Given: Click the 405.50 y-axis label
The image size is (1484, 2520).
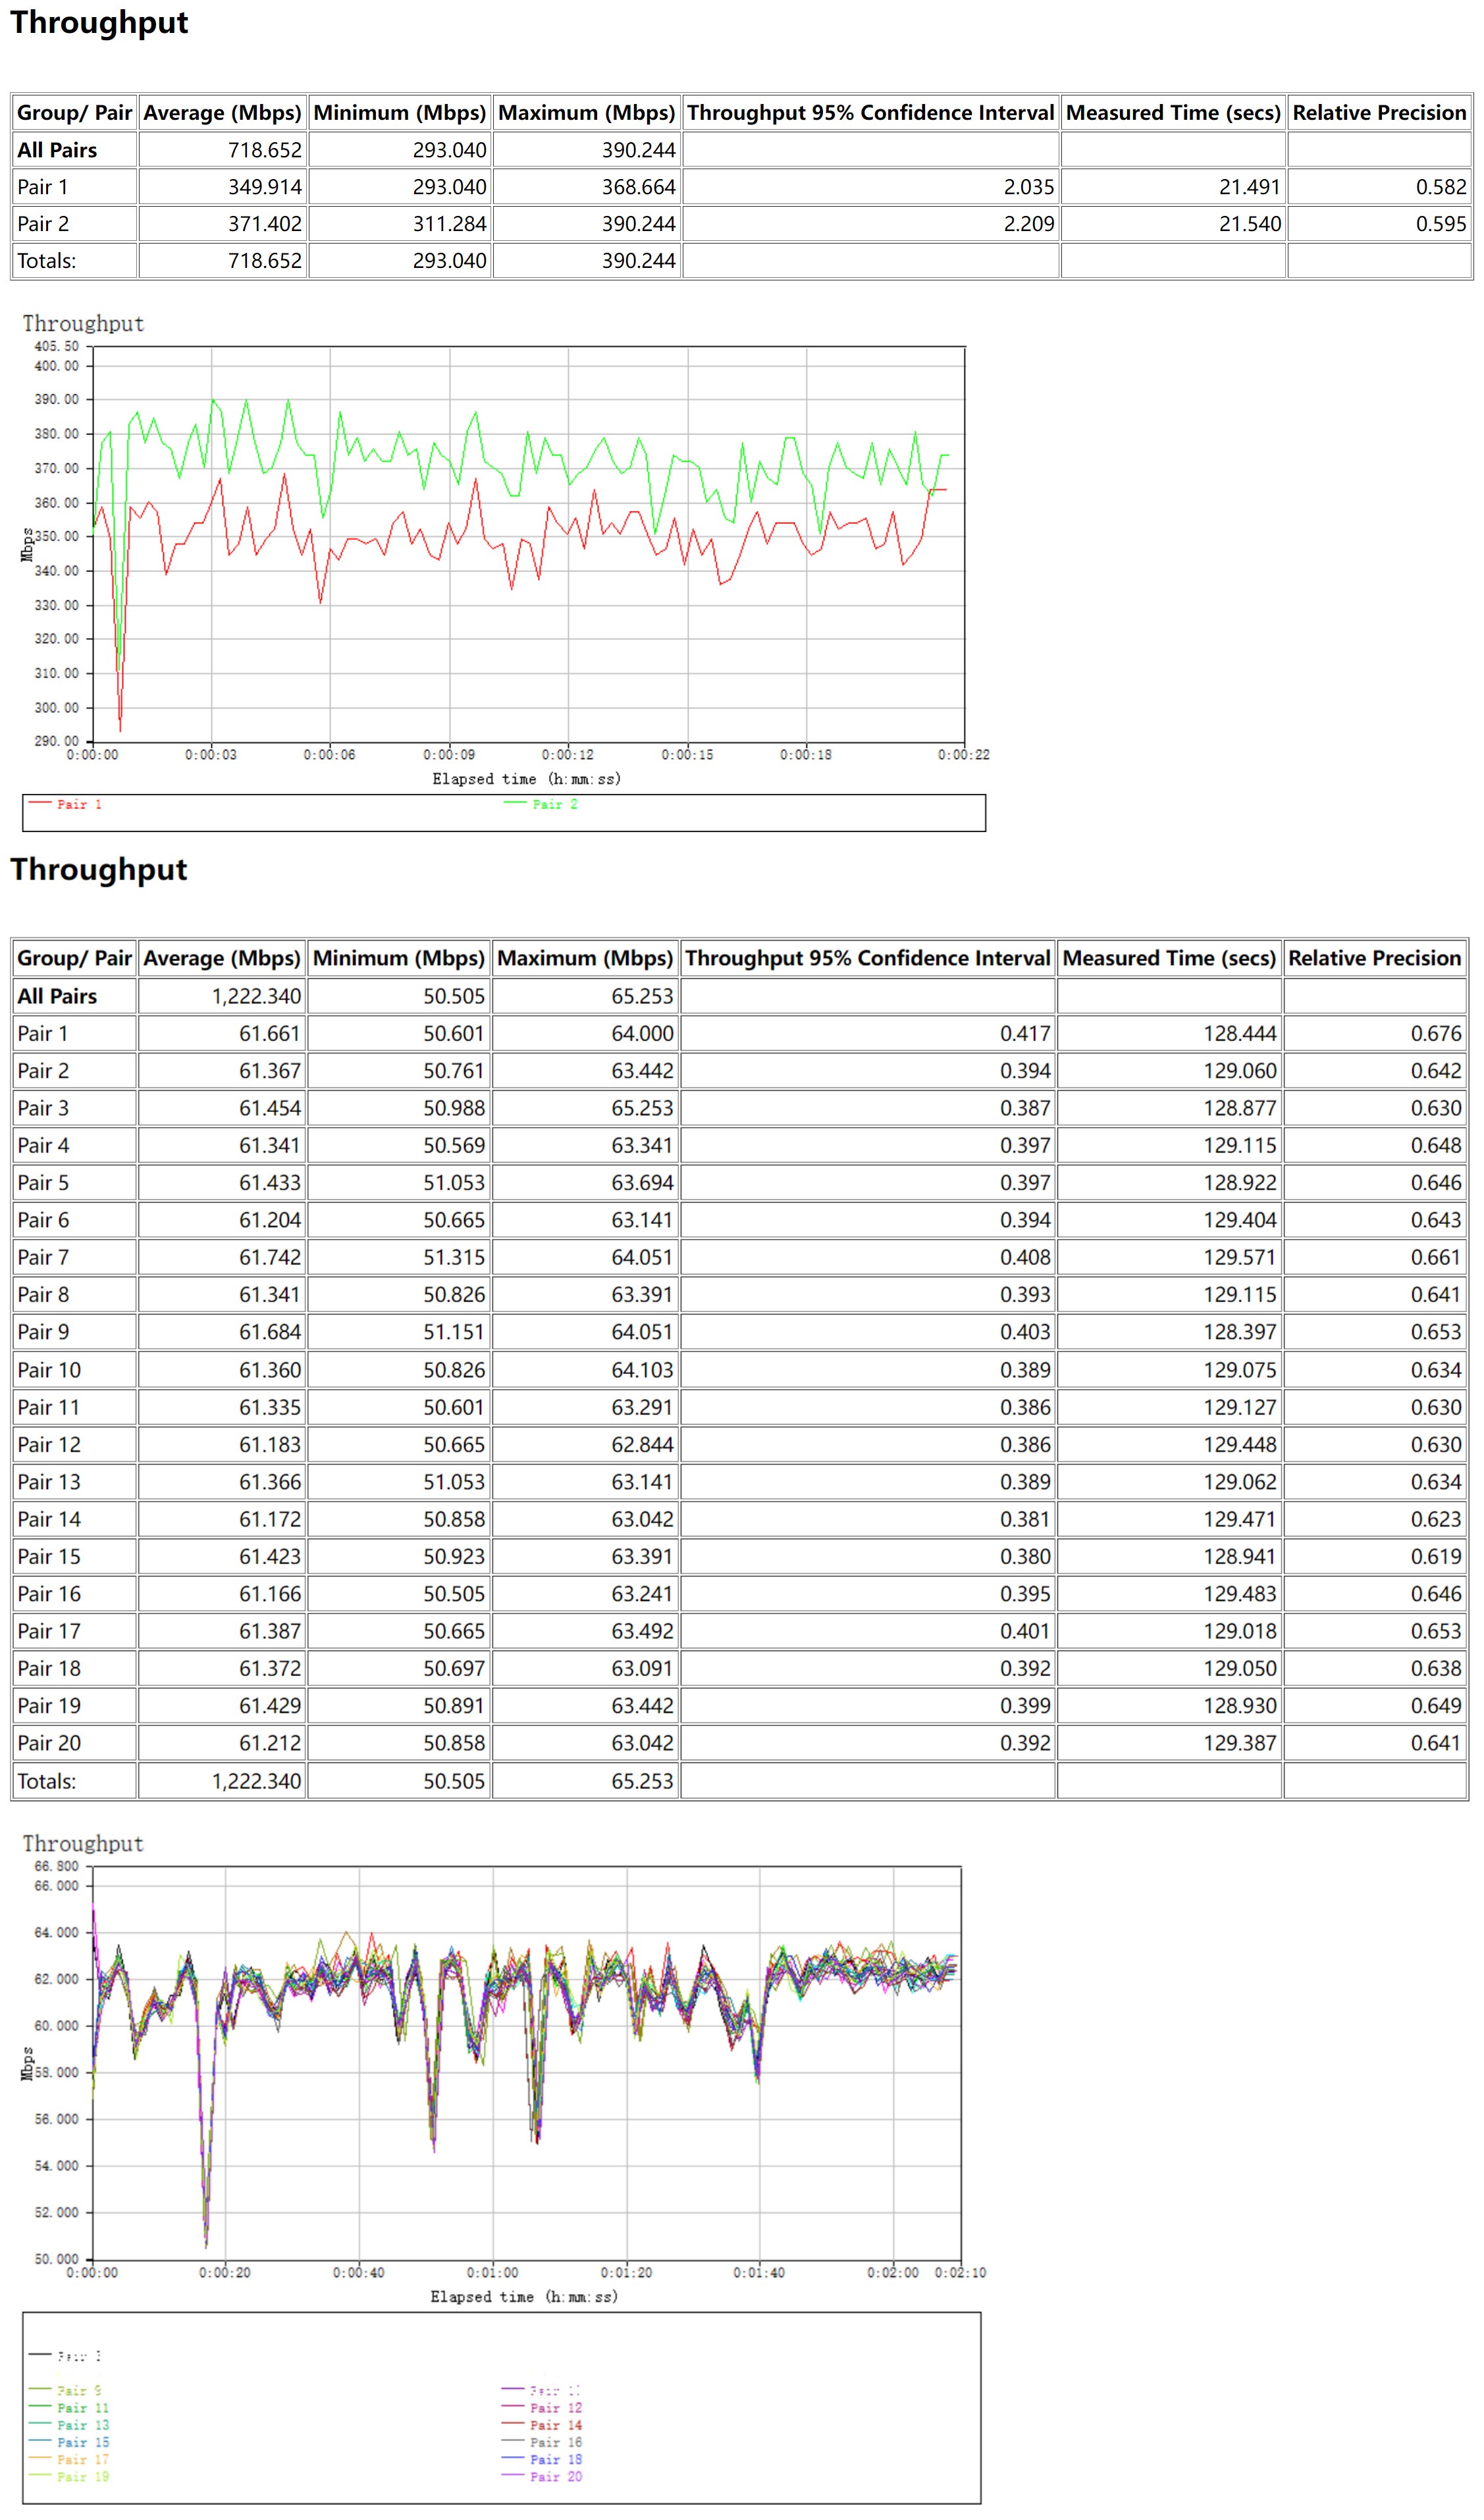Looking at the screenshot, I should click(x=56, y=346).
